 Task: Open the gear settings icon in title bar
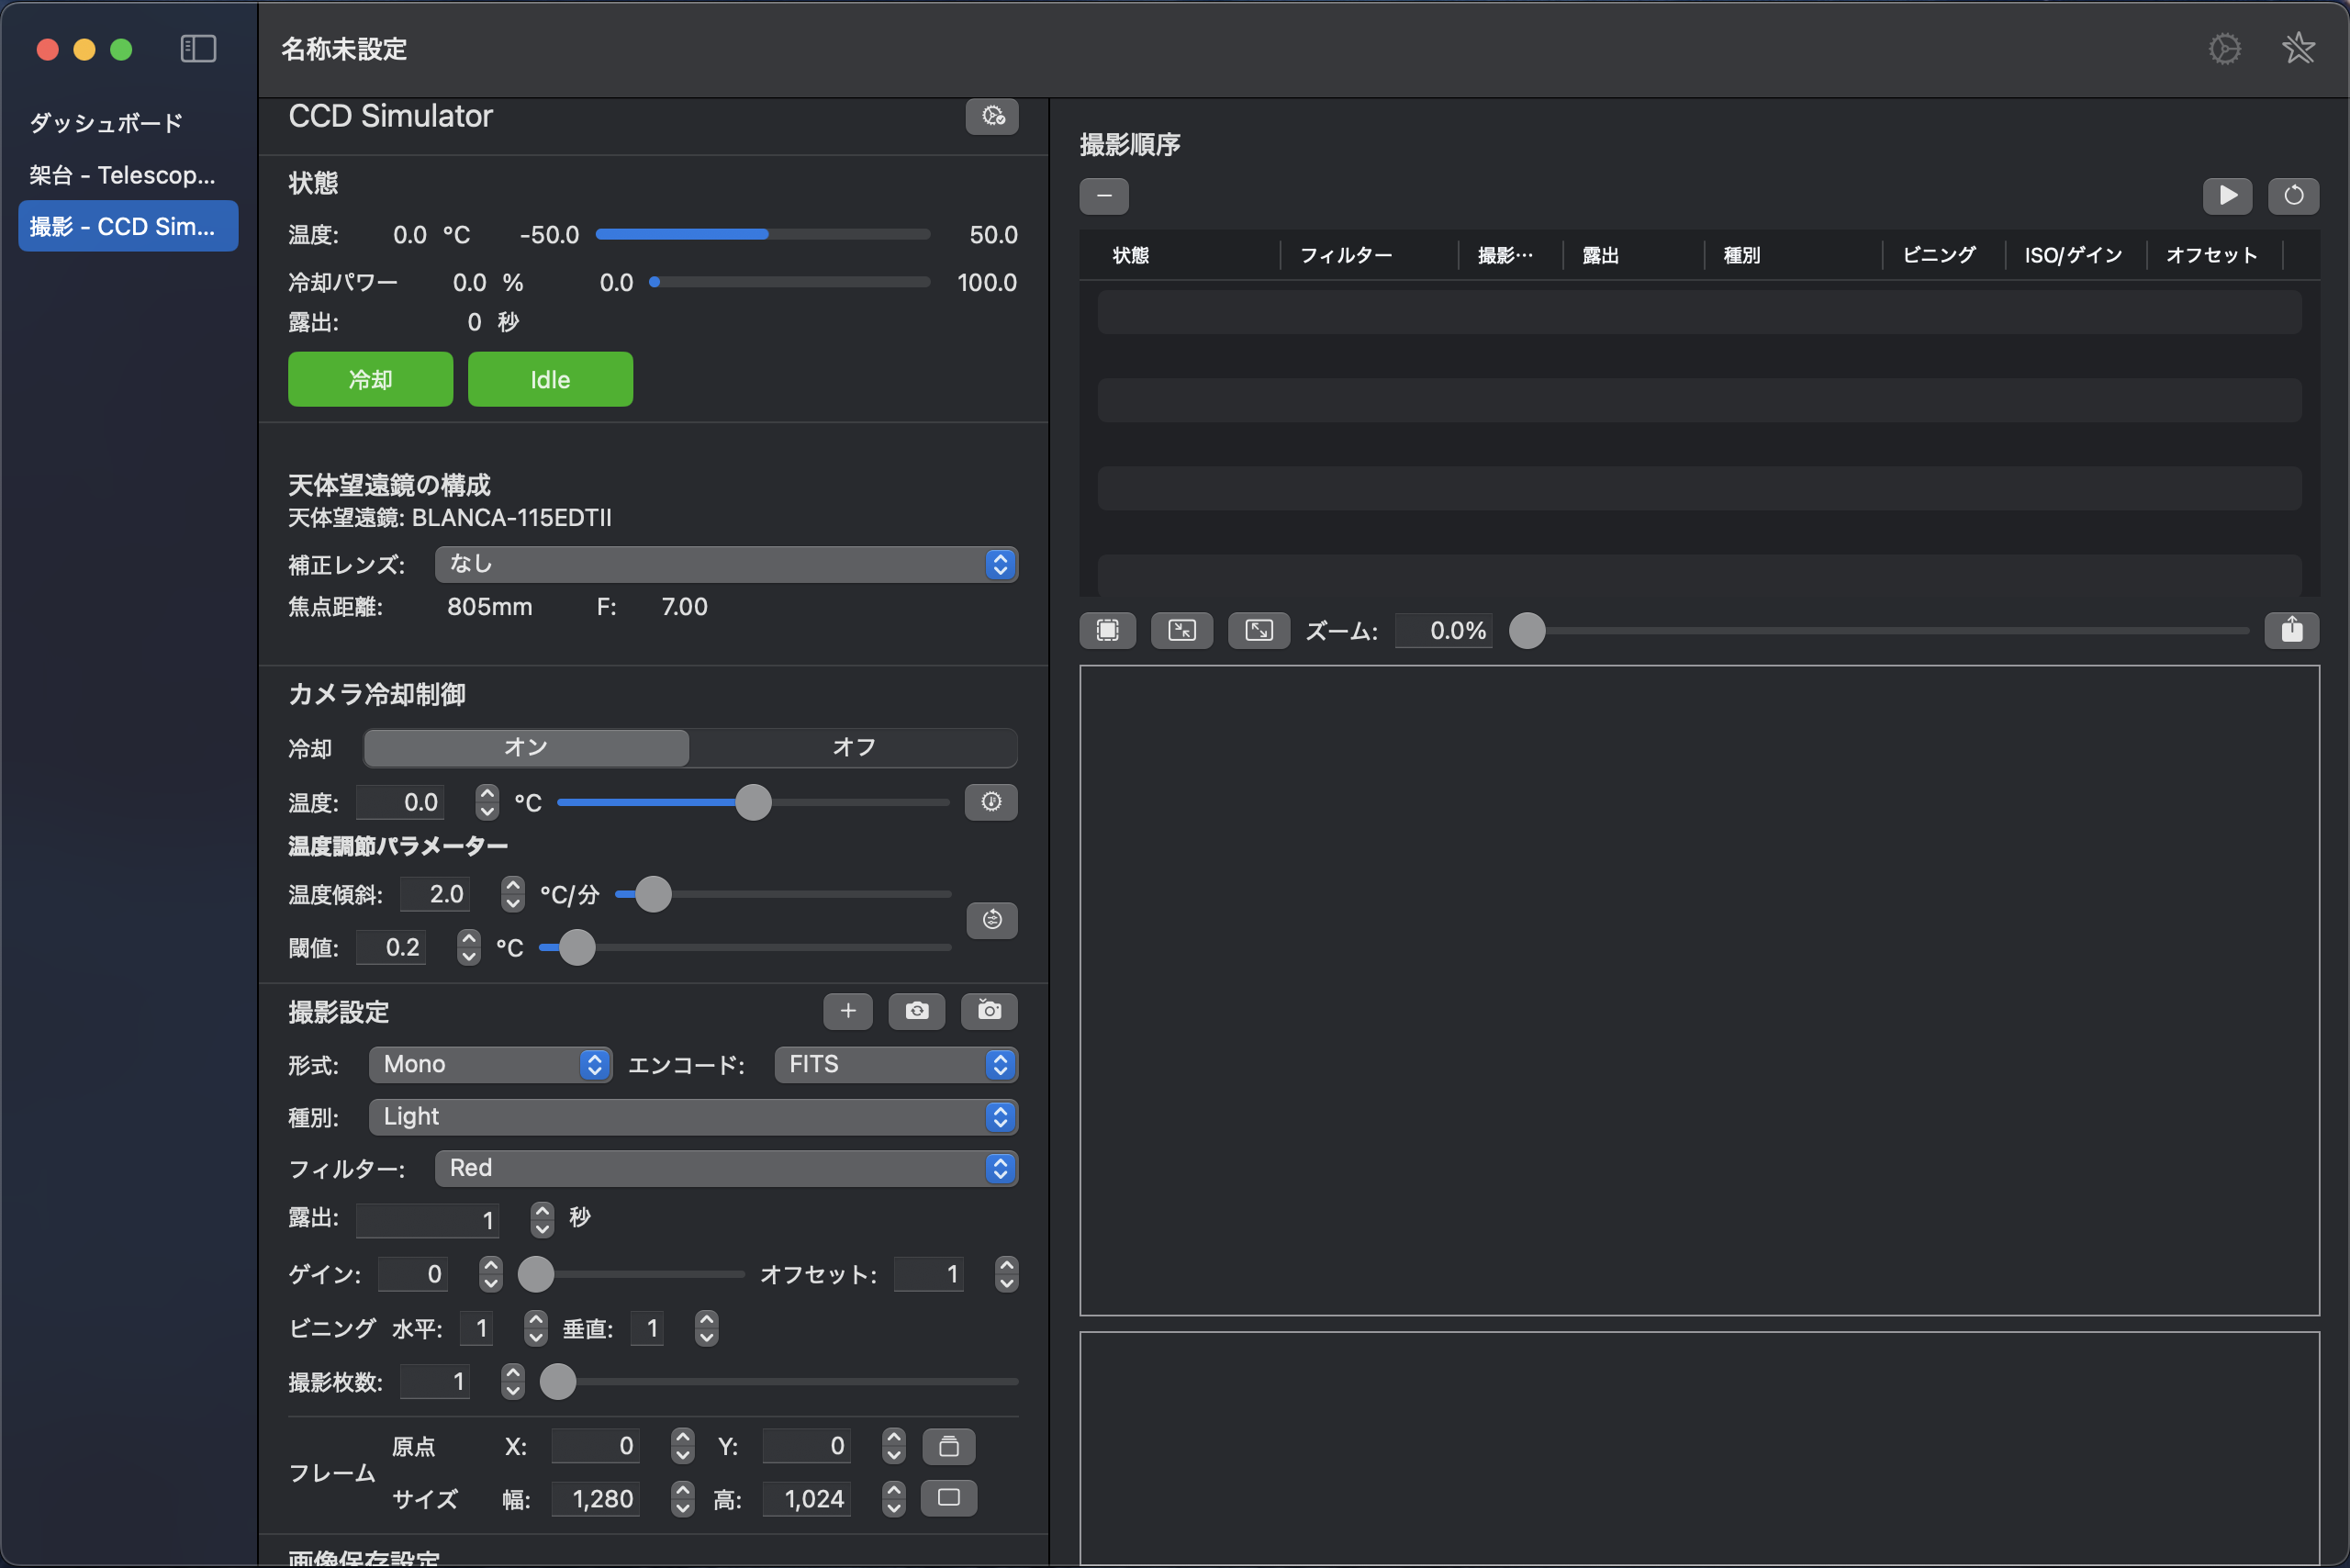(2224, 48)
